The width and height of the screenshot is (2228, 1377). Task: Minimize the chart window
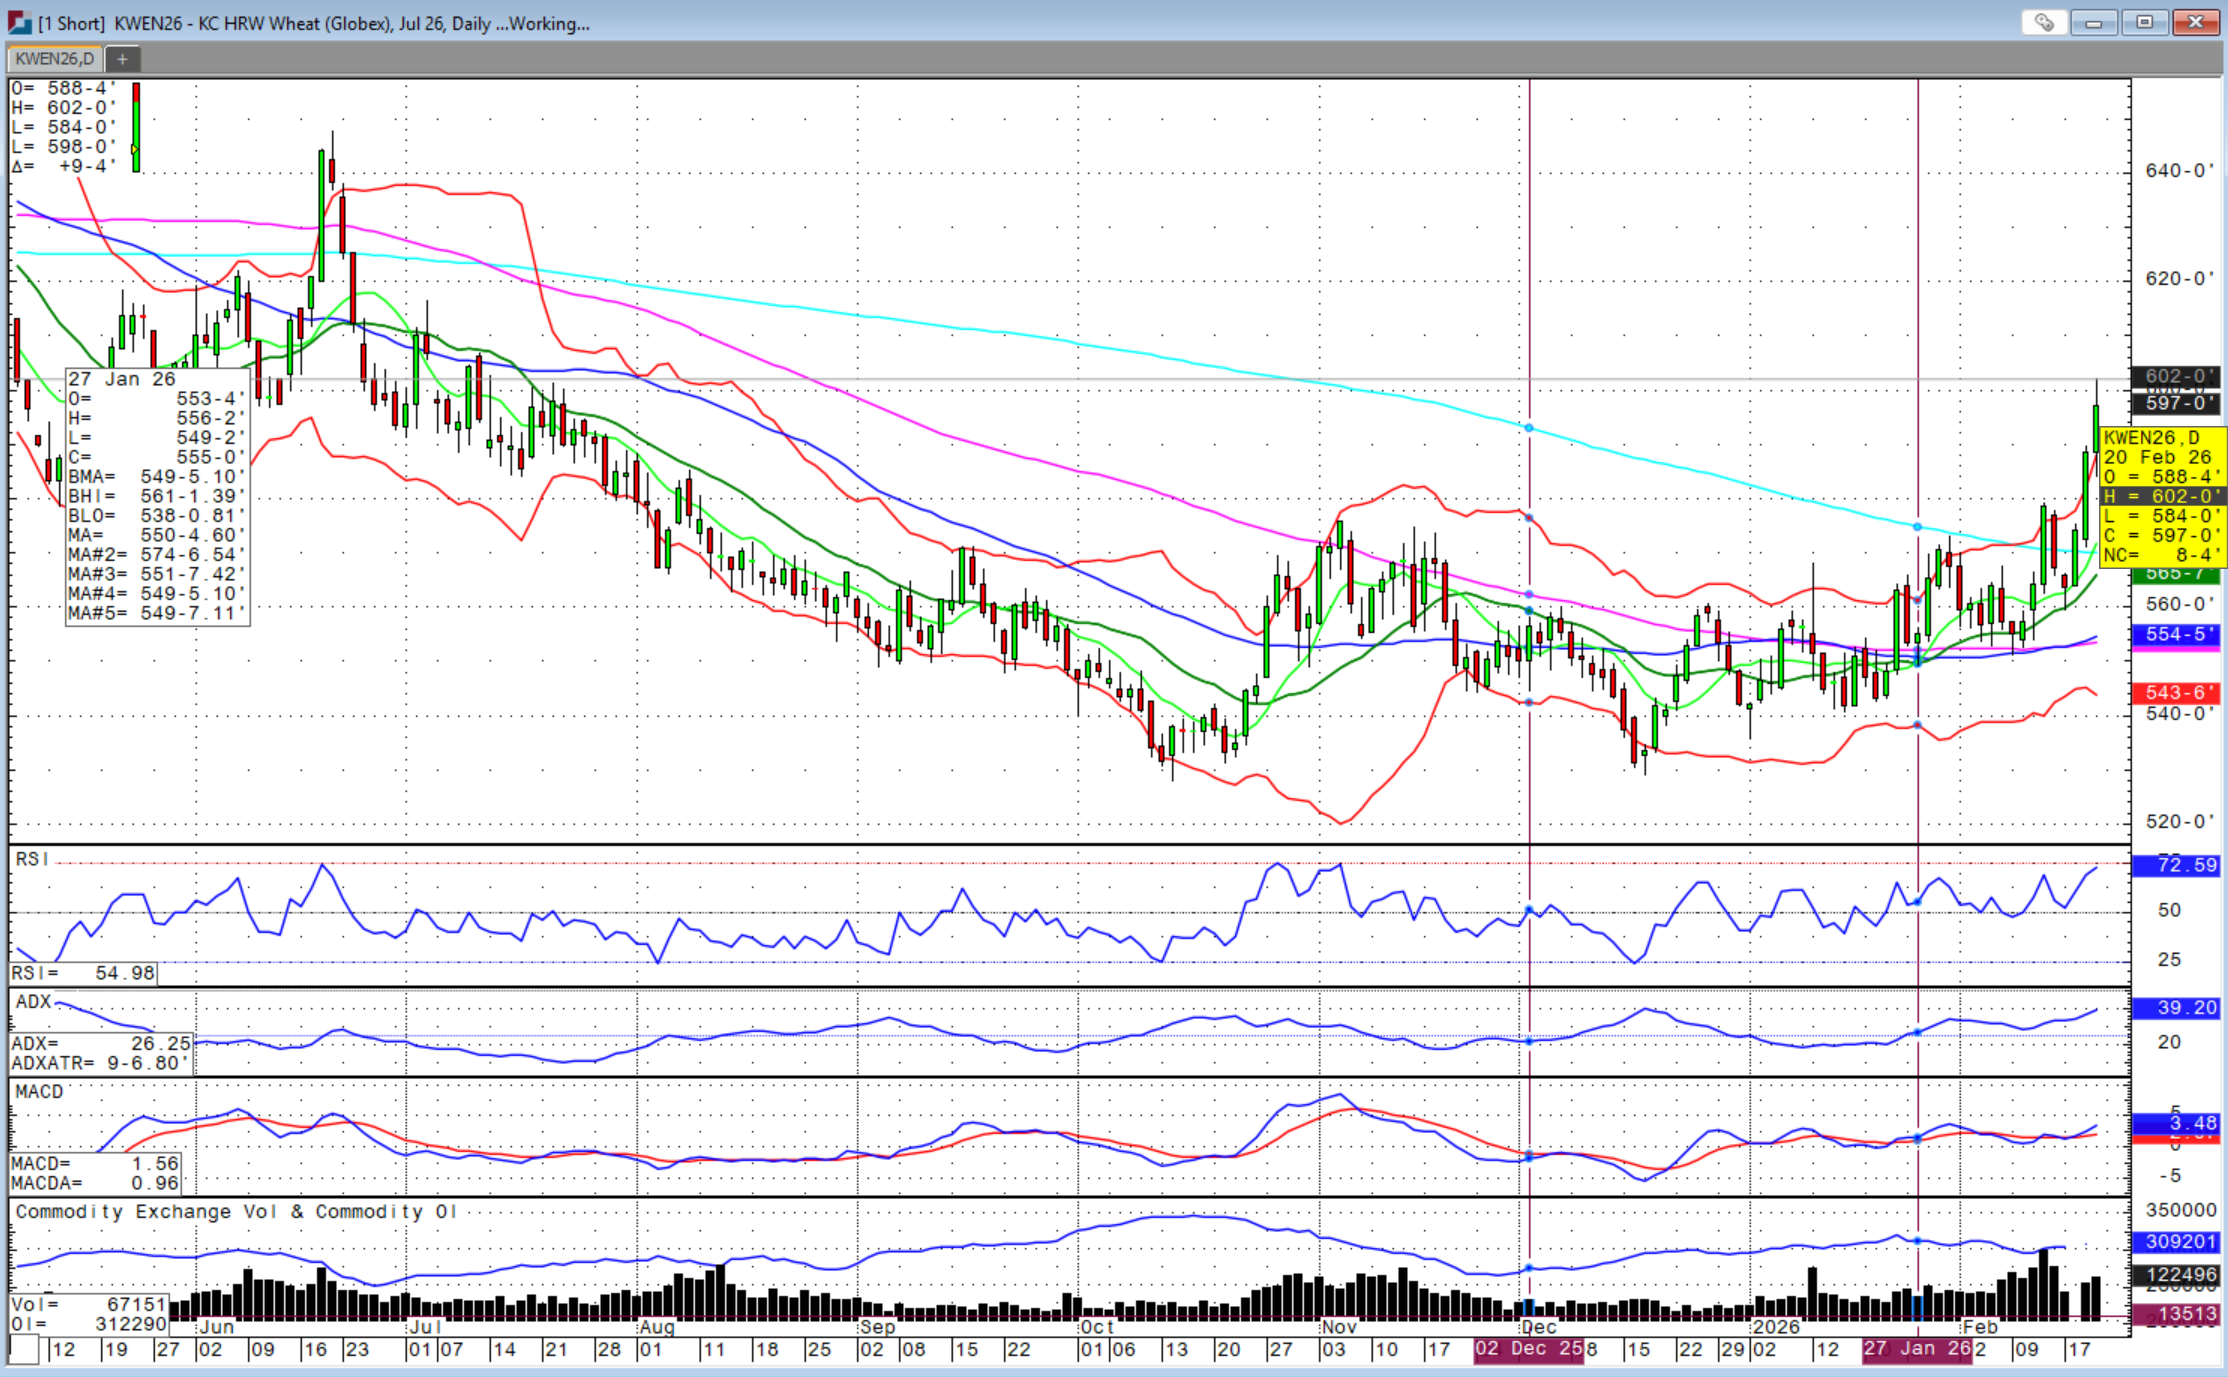2093,22
